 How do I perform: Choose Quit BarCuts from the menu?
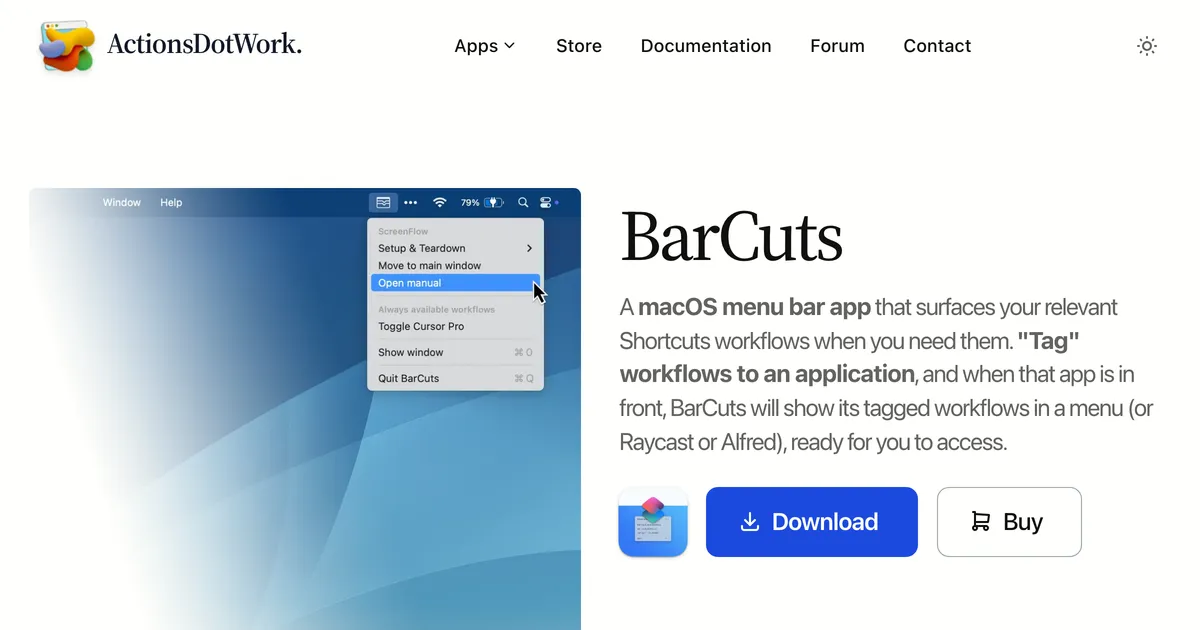[456, 378]
